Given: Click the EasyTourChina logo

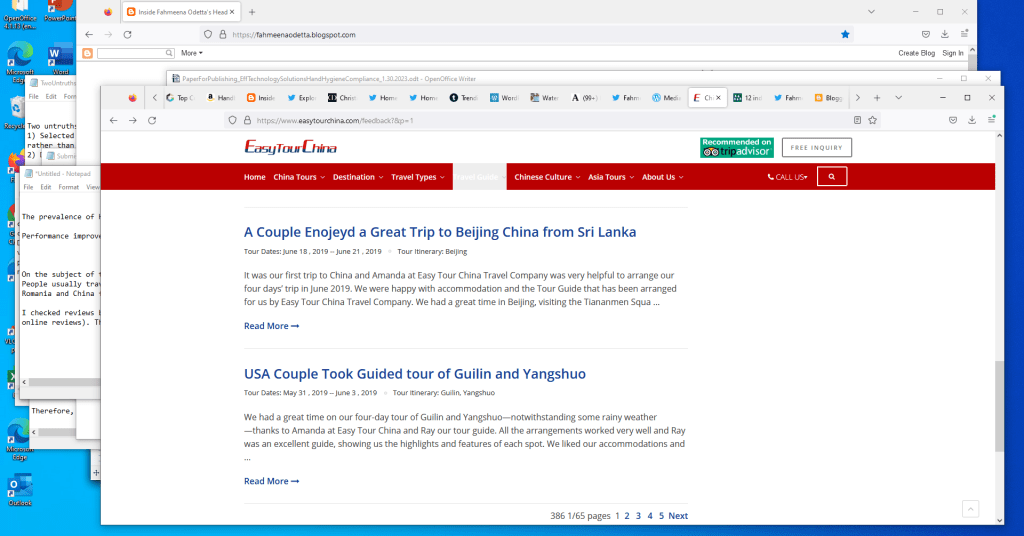Looking at the screenshot, I should point(290,147).
